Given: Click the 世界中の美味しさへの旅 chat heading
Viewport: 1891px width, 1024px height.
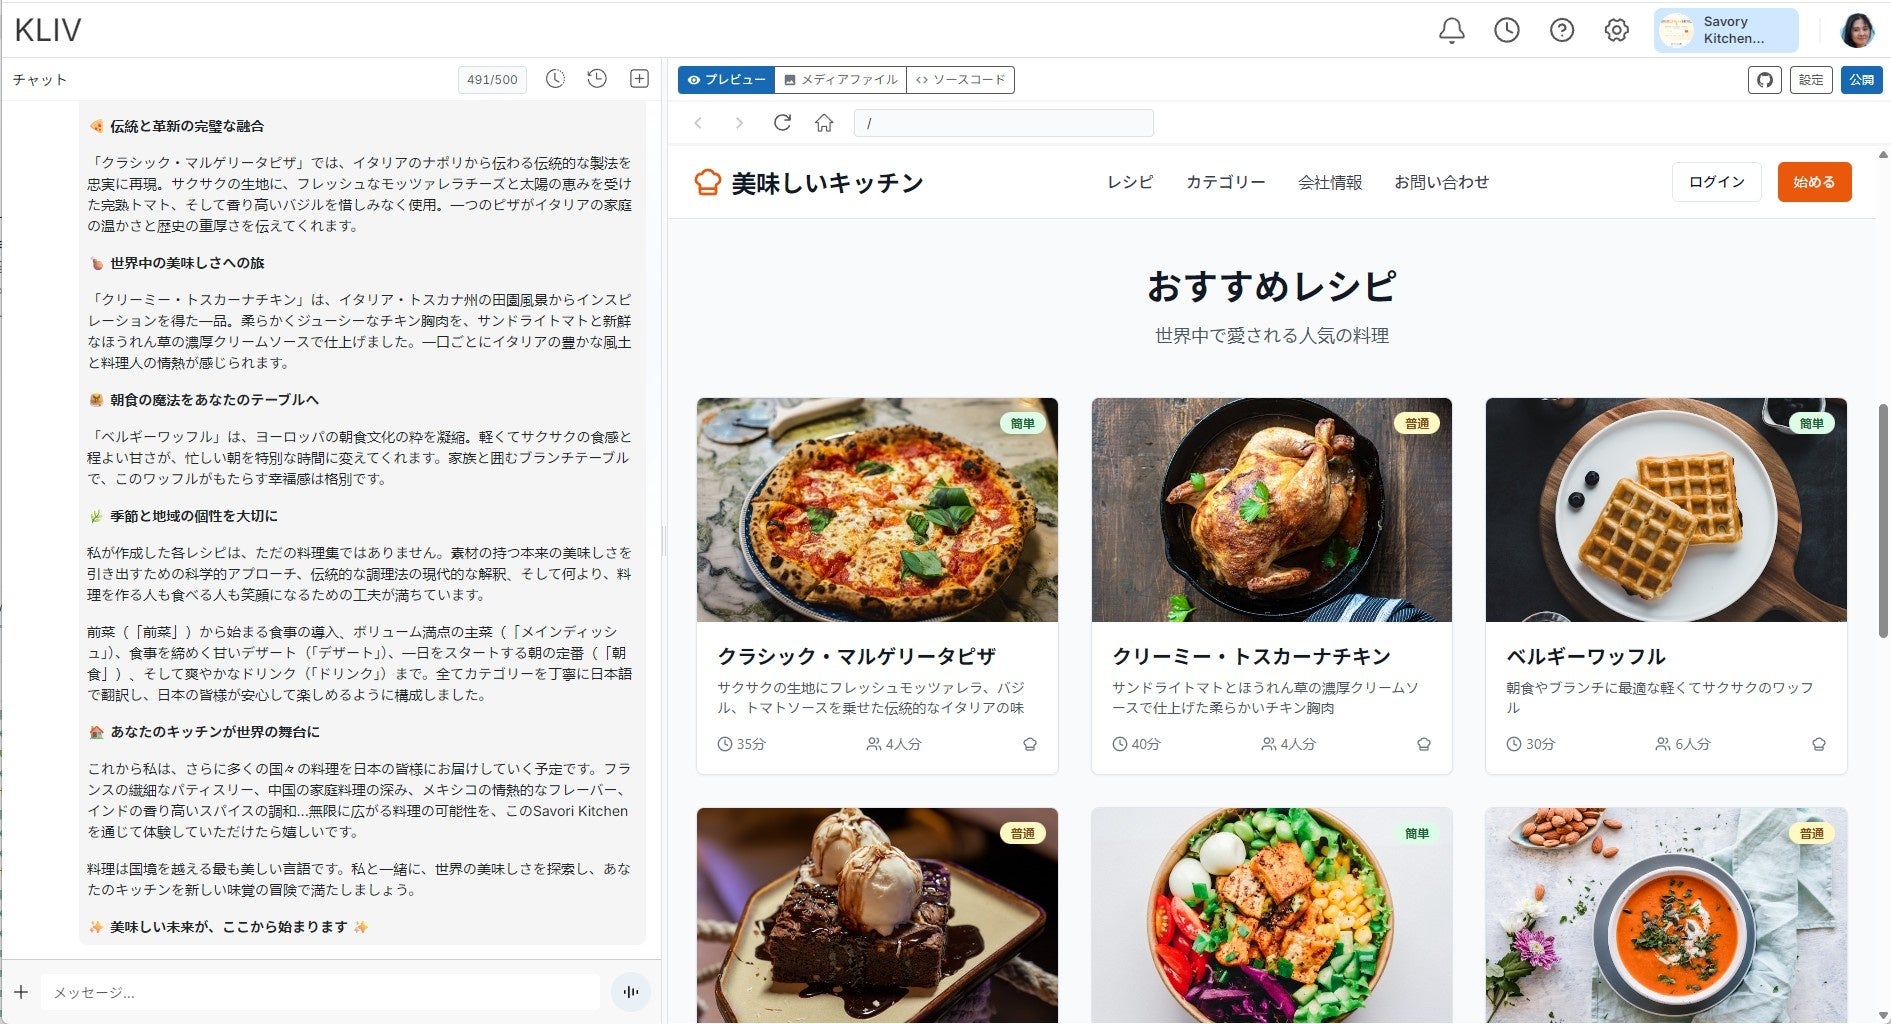Looking at the screenshot, I should pos(187,263).
